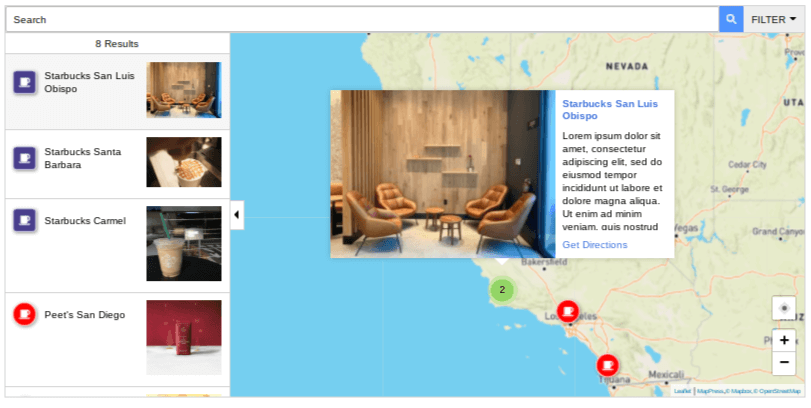Click purple cup icon for Starbucks San Luis Obispo
The image size is (811, 408).
pyautogui.click(x=25, y=82)
